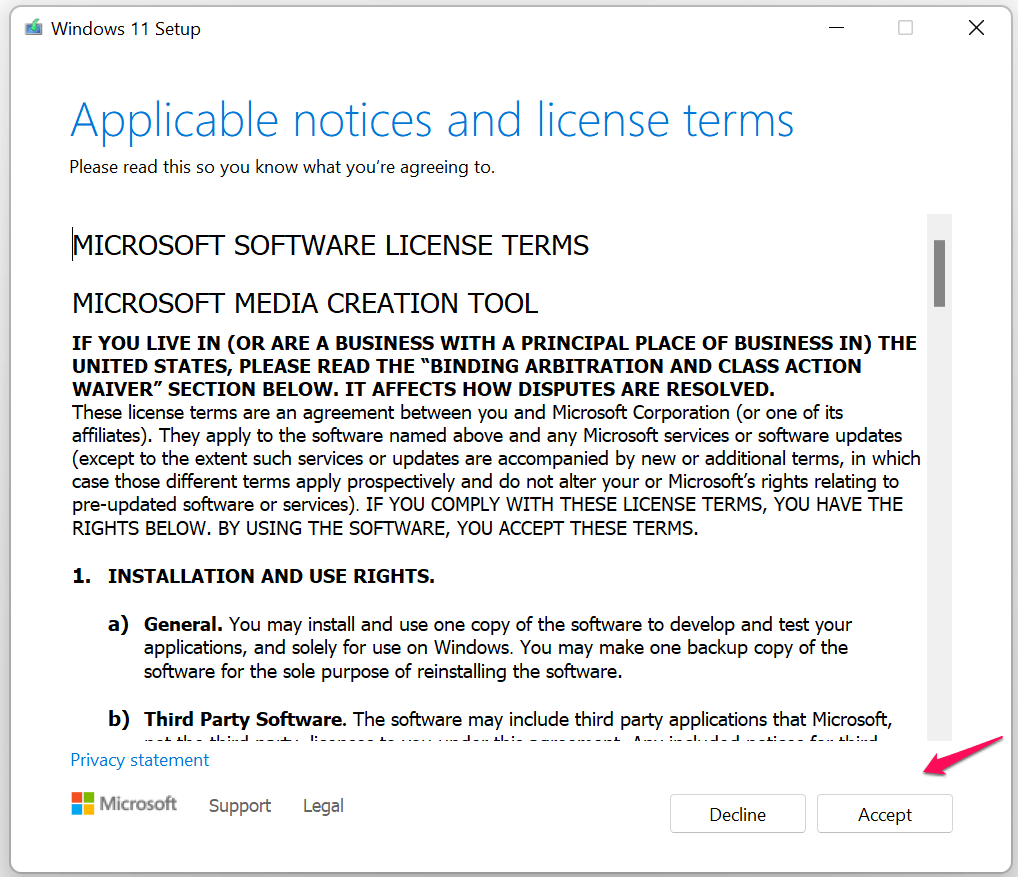Close the Windows 11 Setup window
Viewport: 1018px width, 877px height.
pos(976,28)
